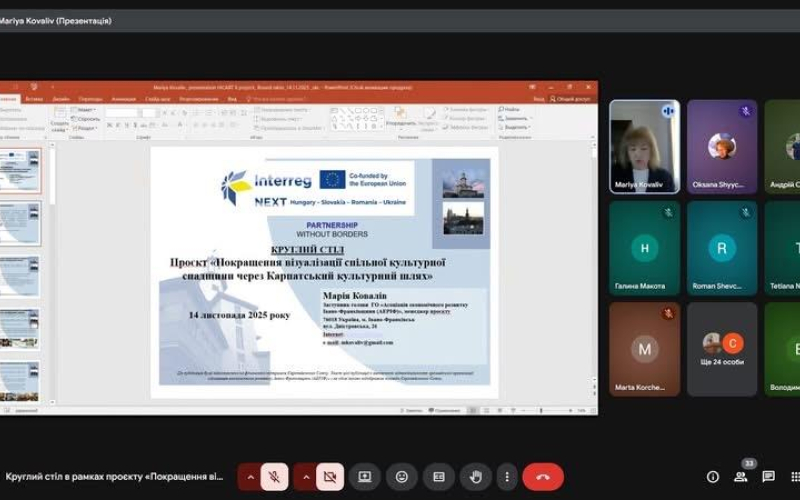Start slideshow from status bar icon

point(513,410)
